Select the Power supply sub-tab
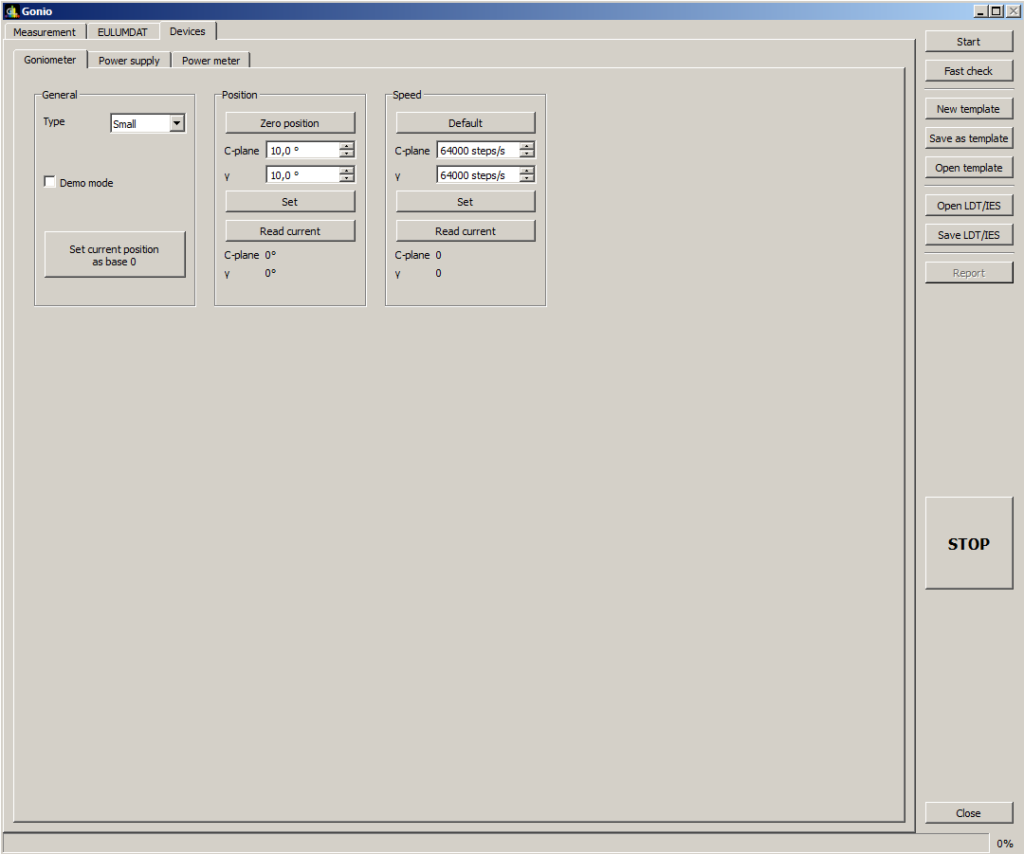 coord(129,61)
